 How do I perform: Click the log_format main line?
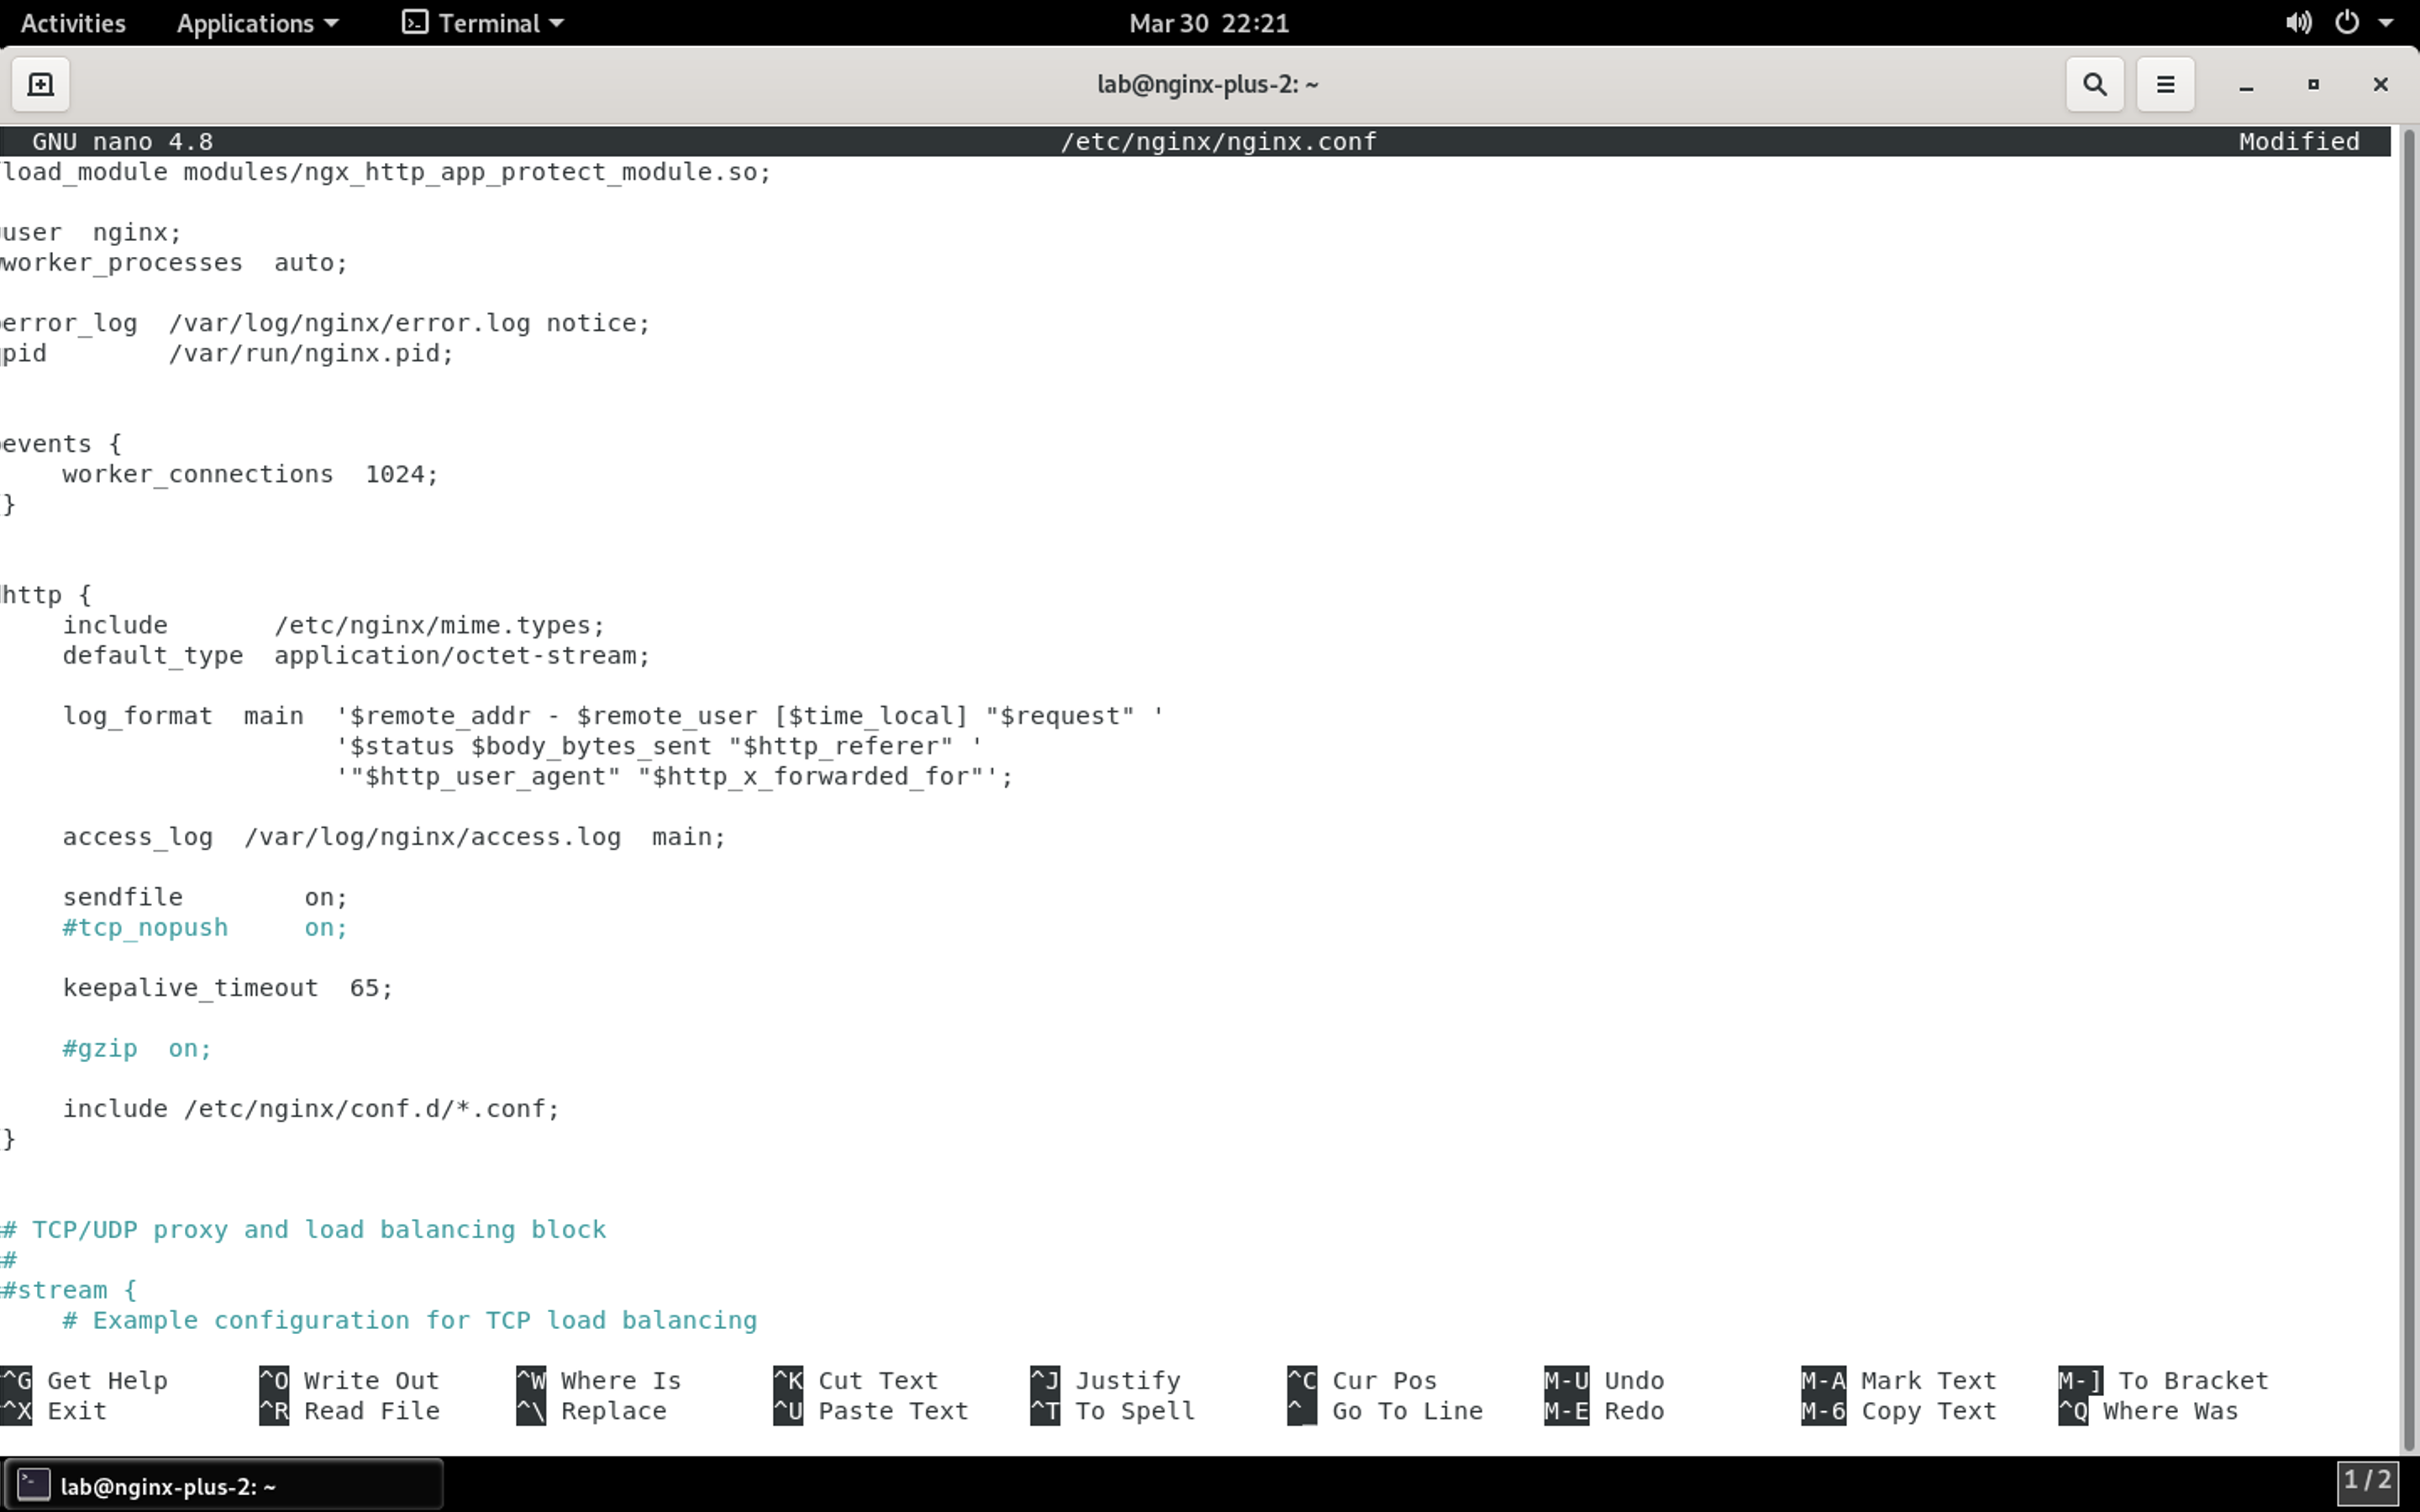click(613, 716)
